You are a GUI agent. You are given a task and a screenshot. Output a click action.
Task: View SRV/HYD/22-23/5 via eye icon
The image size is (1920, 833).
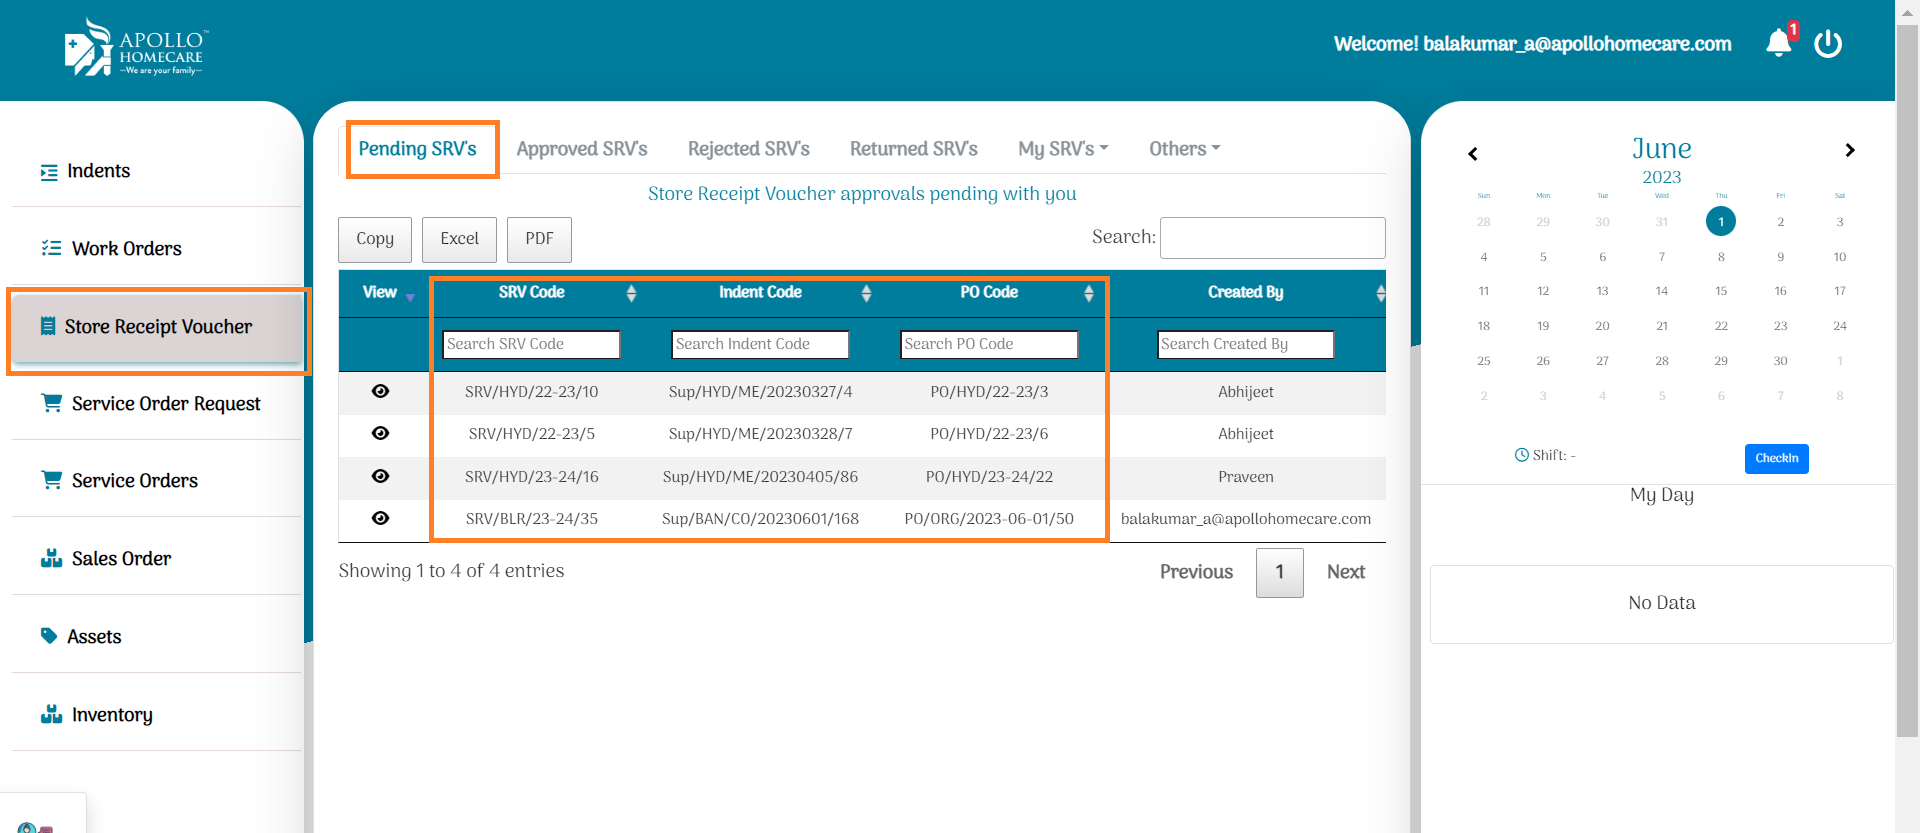[380, 433]
